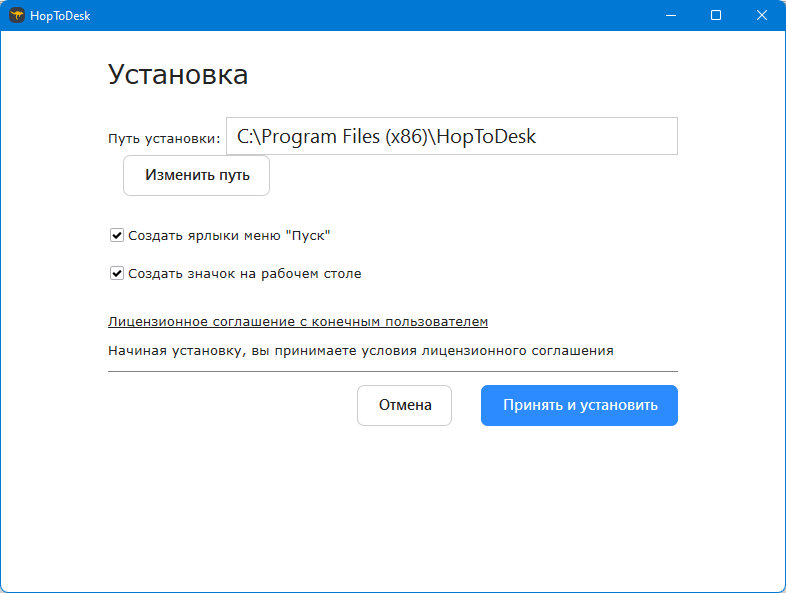The image size is (786, 593).
Task: Click the HopToDesk logo in title bar
Action: tap(16, 15)
